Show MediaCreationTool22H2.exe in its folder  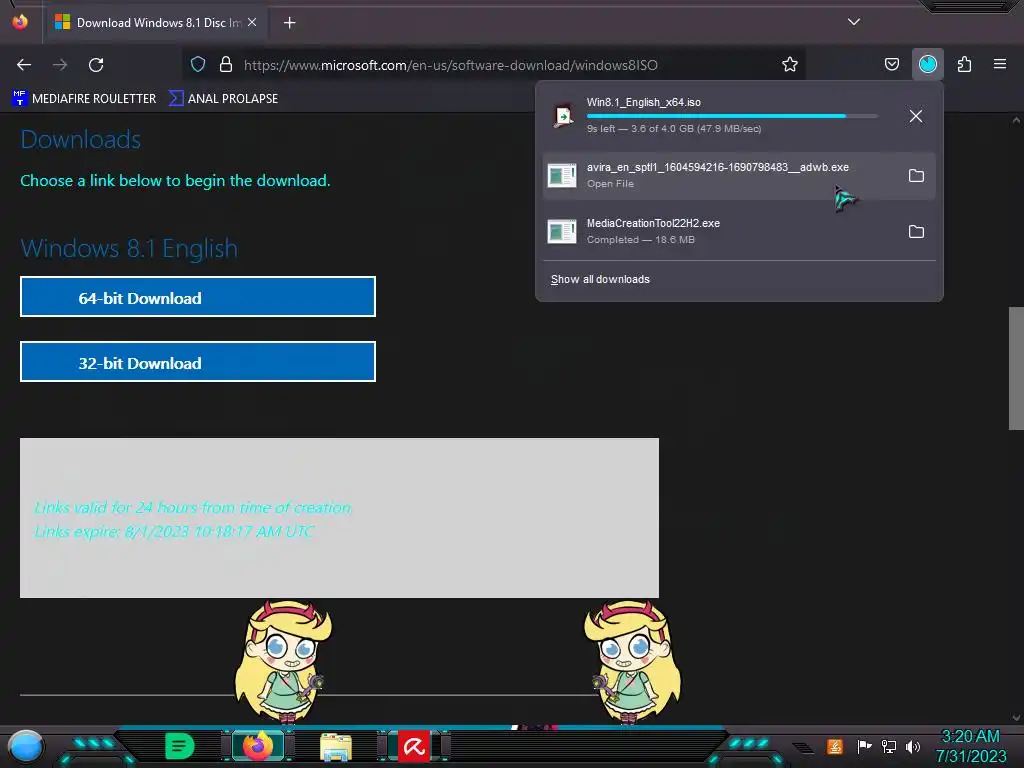916,232
